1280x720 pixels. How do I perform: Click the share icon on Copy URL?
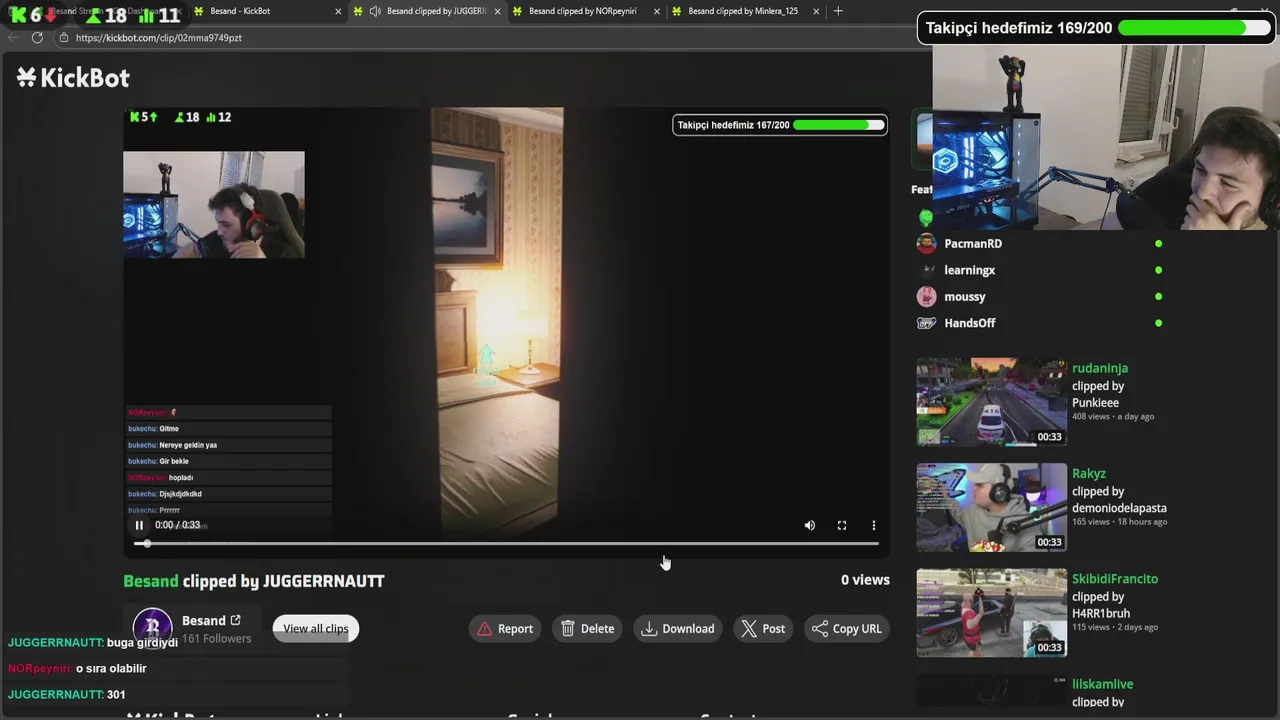click(x=820, y=628)
